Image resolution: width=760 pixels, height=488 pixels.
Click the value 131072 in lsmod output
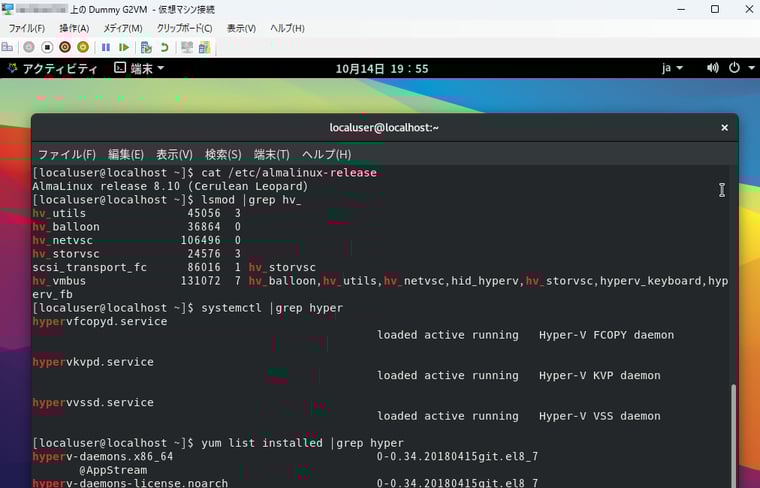[x=201, y=281]
